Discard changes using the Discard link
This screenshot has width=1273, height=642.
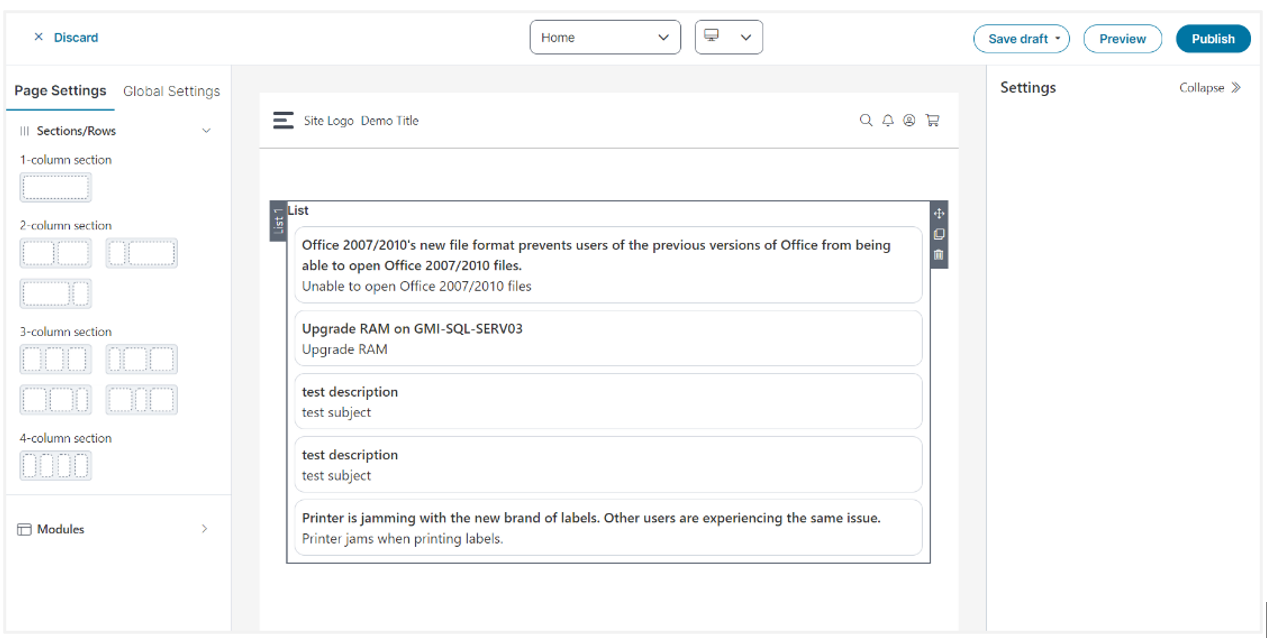[x=66, y=37]
